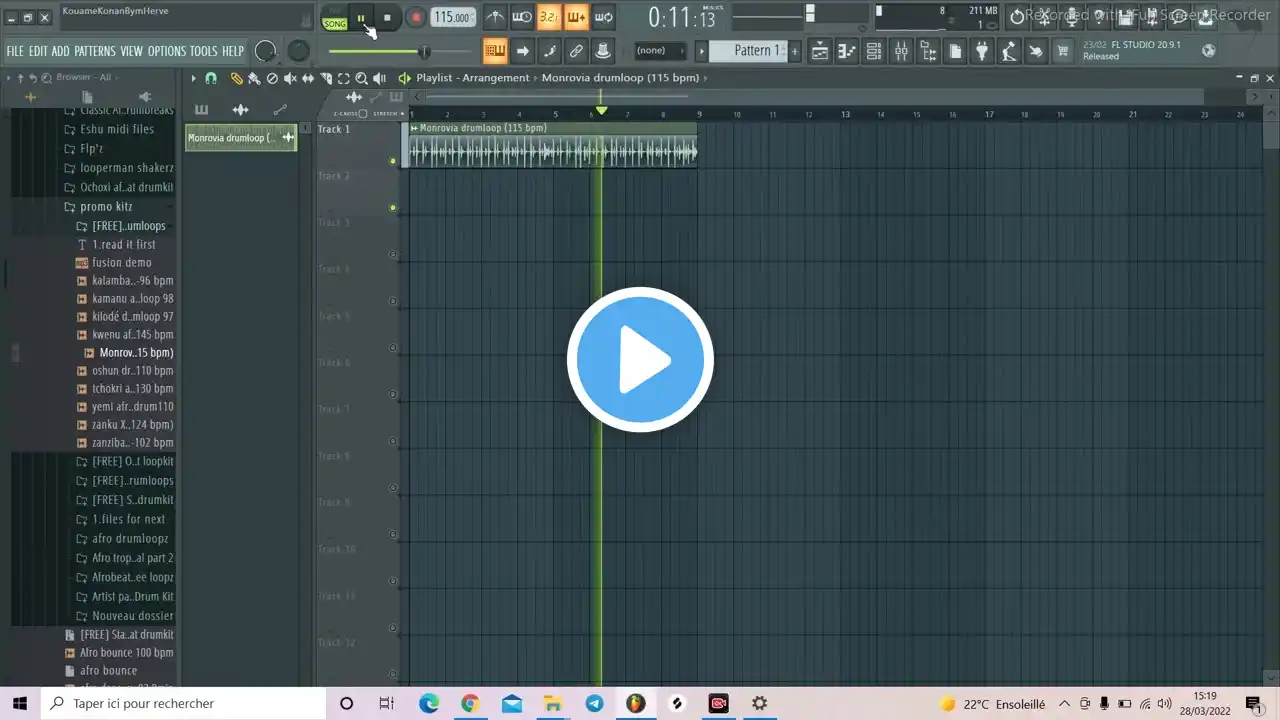This screenshot has height=720, width=1280.
Task: Expand the afro drumloopz folder
Action: (122, 539)
